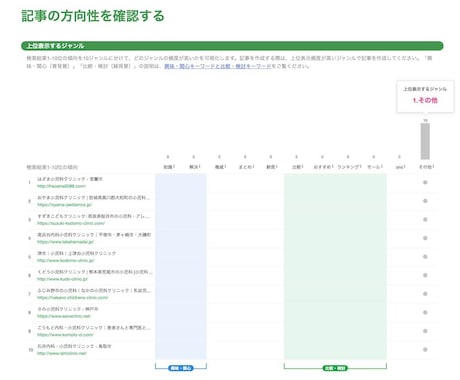The width and height of the screenshot is (460, 380).
Task: Open the 興味・関心キーワードと比較・検討キーワード link
Action: (218, 66)
